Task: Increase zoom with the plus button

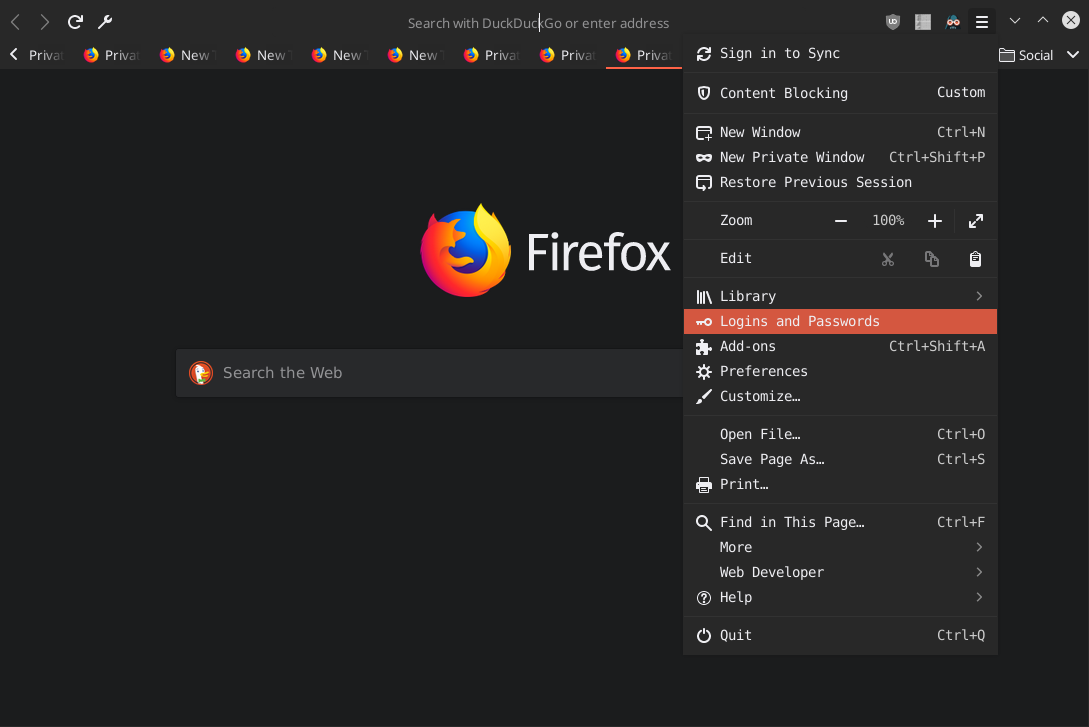Action: click(935, 221)
